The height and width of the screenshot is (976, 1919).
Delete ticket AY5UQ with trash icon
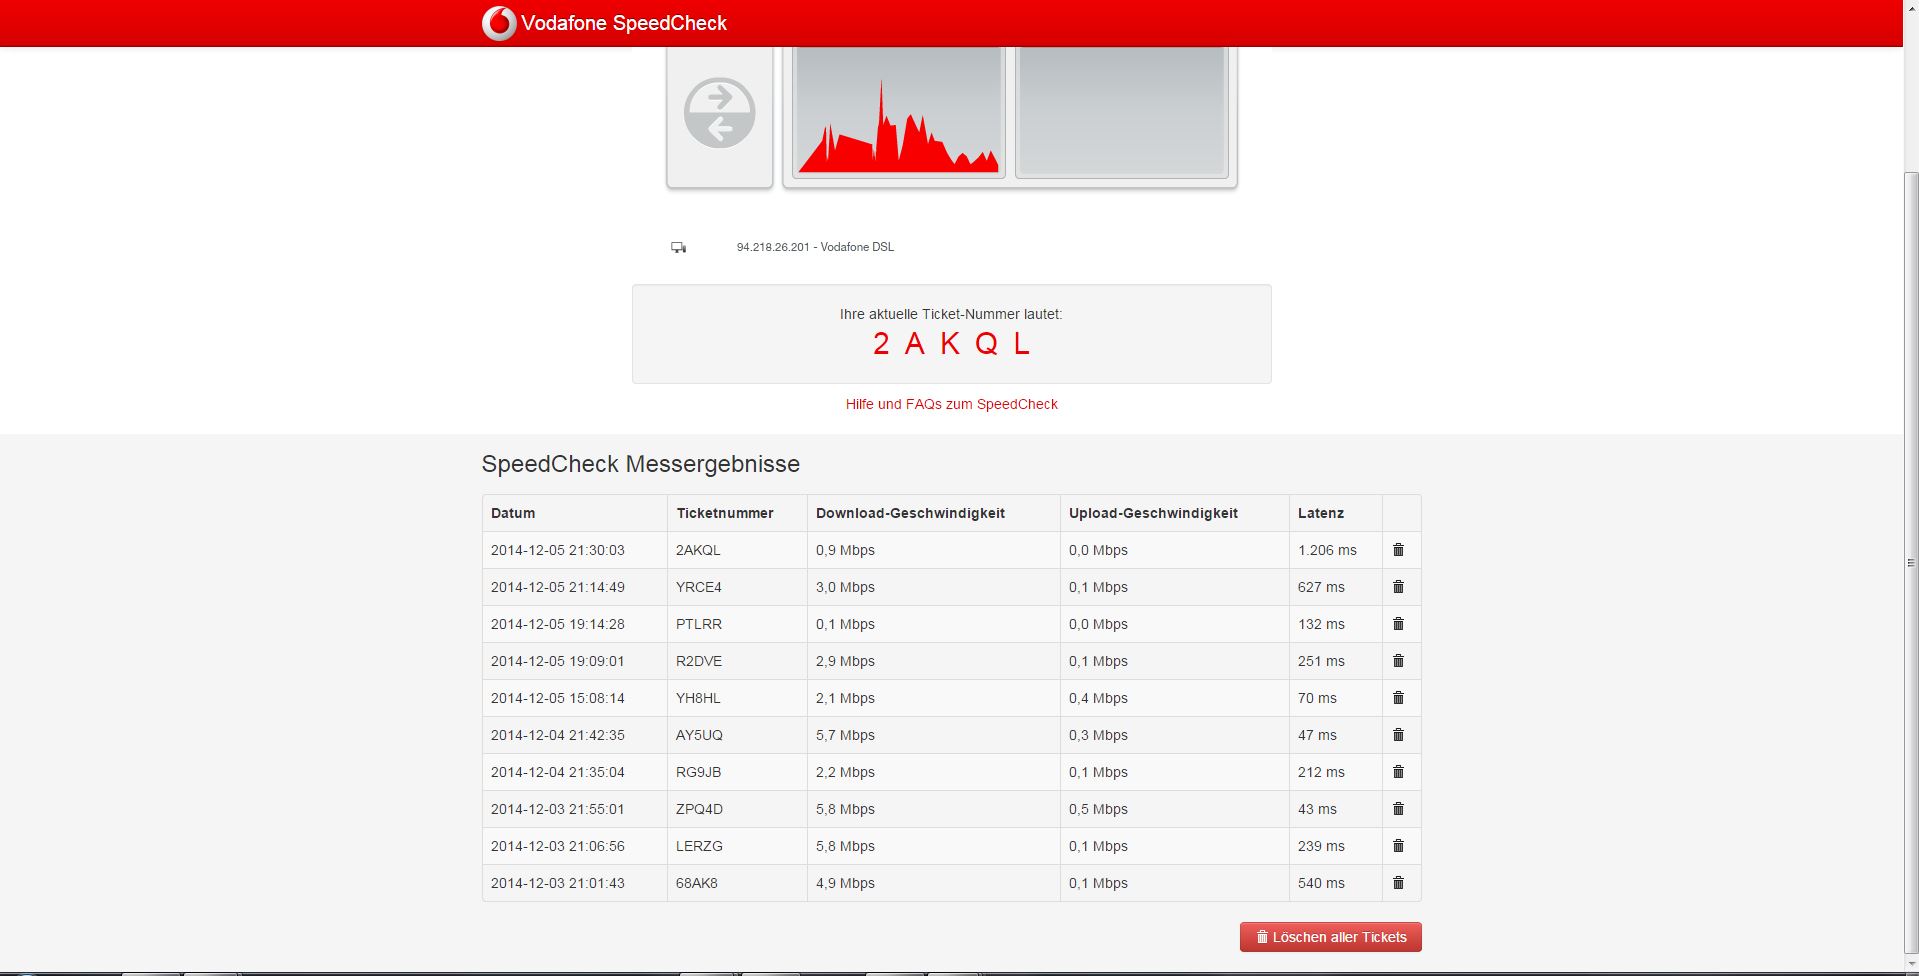[x=1398, y=735]
